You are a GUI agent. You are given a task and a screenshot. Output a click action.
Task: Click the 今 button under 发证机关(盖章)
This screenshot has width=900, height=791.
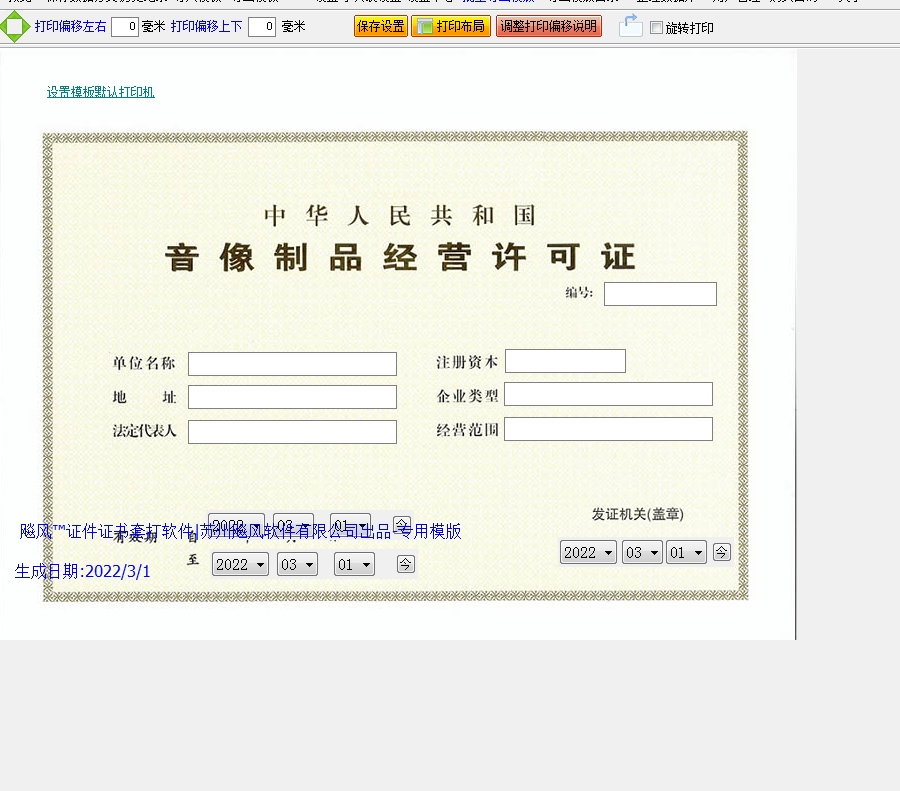click(721, 552)
